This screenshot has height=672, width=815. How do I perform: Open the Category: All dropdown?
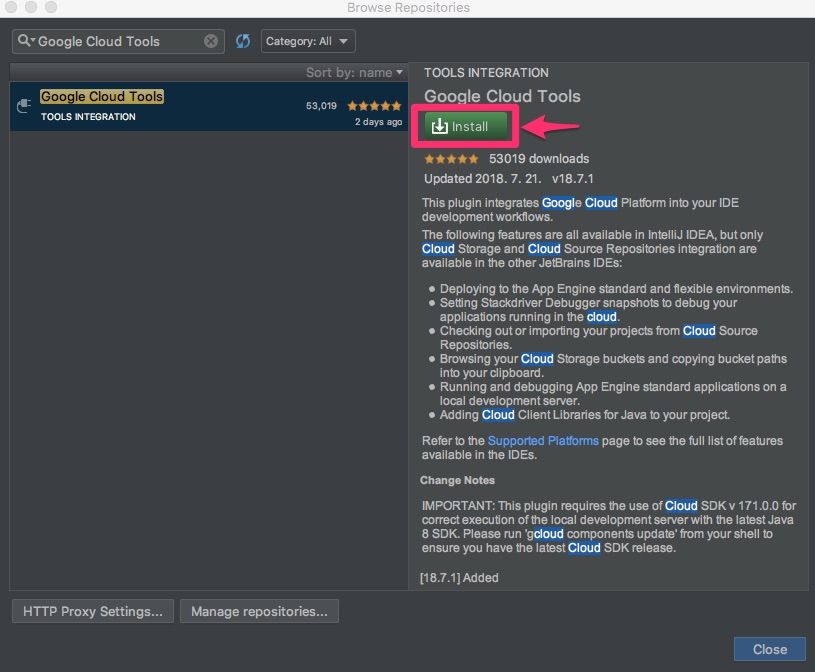point(308,41)
